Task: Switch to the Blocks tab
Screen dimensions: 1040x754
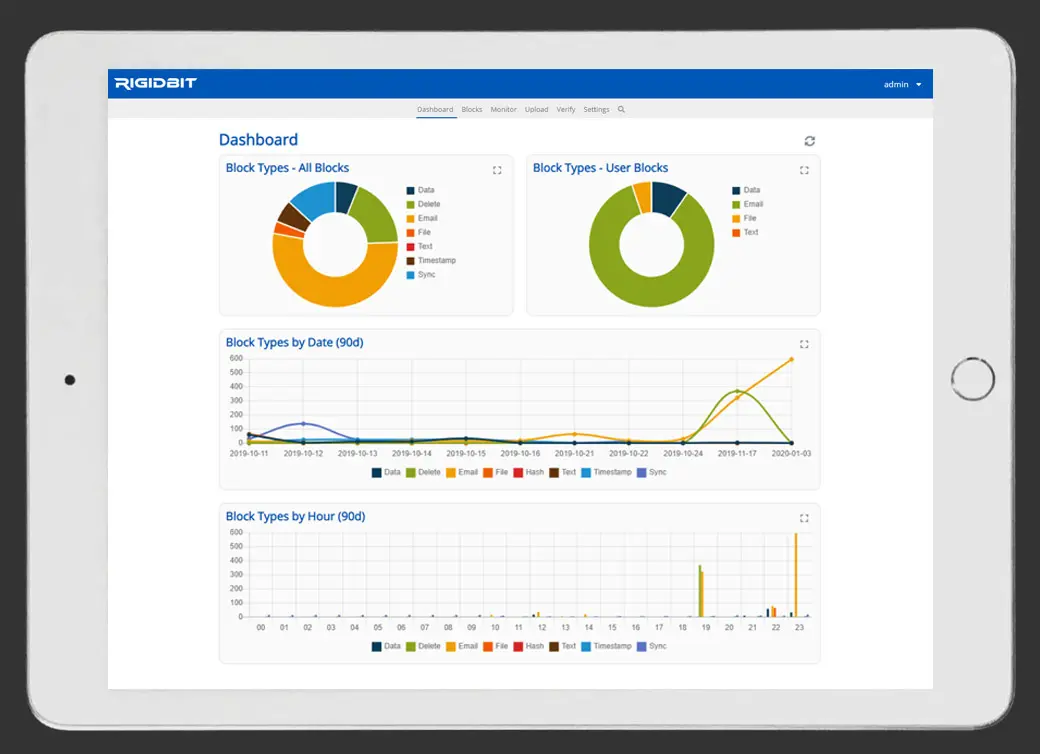Action: coord(471,109)
